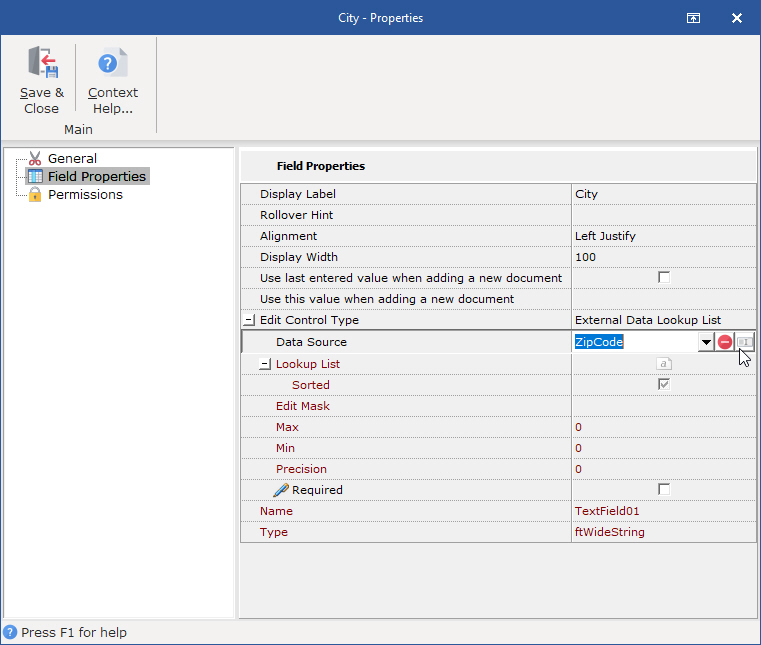Toggle the Sorted checkbox

pyautogui.click(x=663, y=384)
